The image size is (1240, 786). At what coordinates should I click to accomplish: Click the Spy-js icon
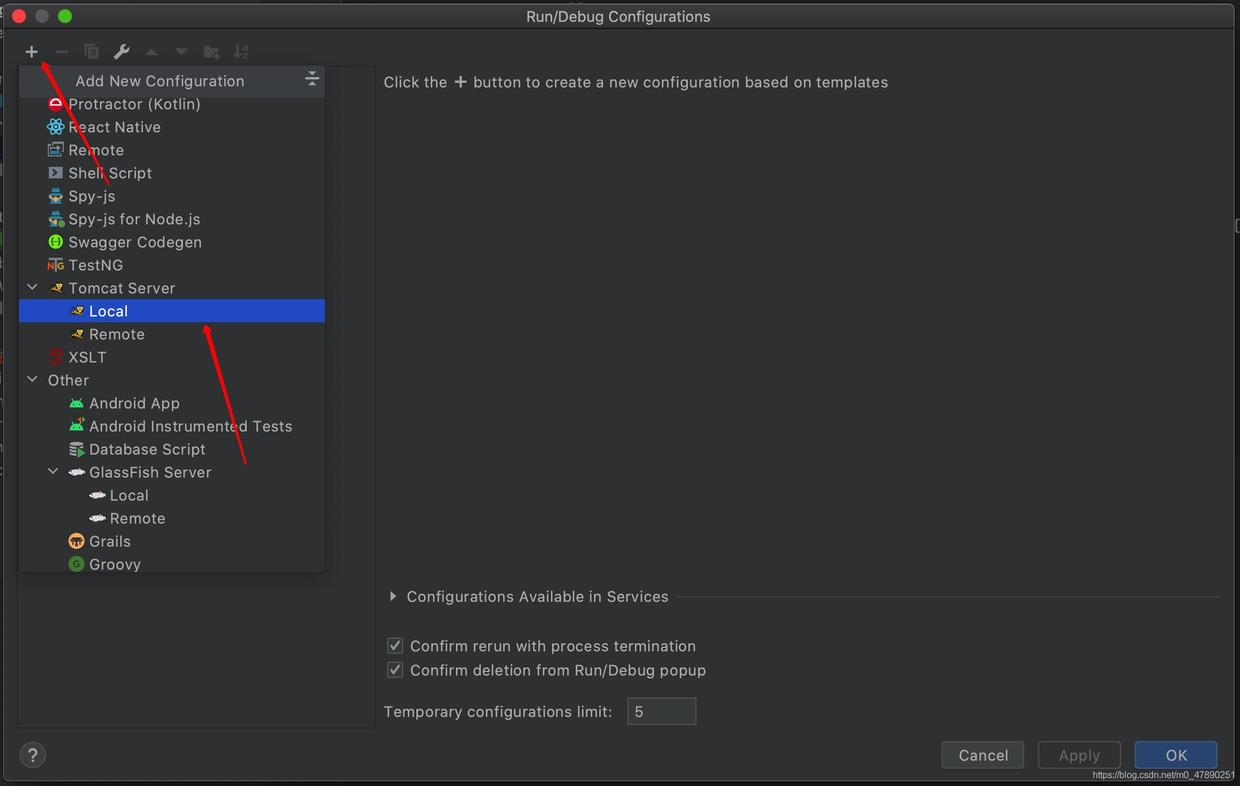click(x=55, y=196)
